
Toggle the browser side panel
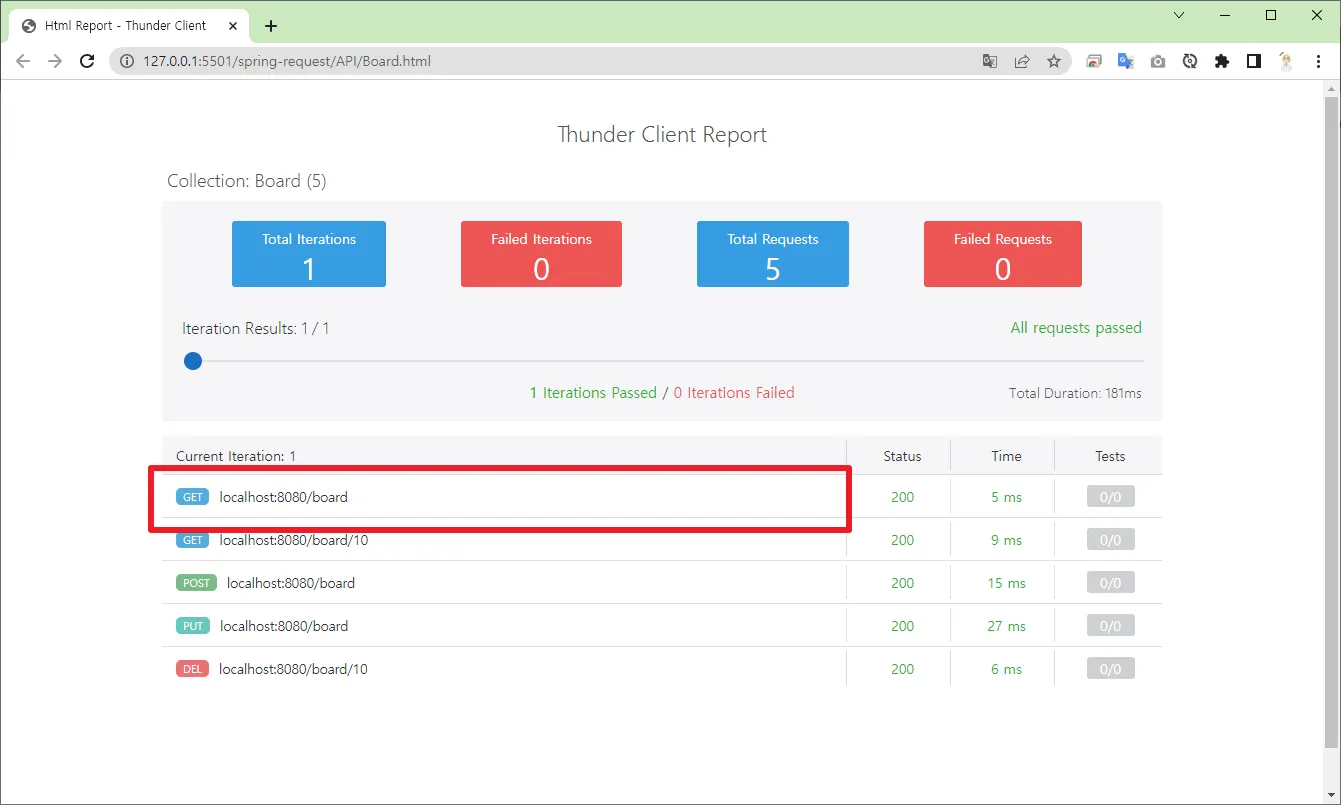tap(1254, 61)
